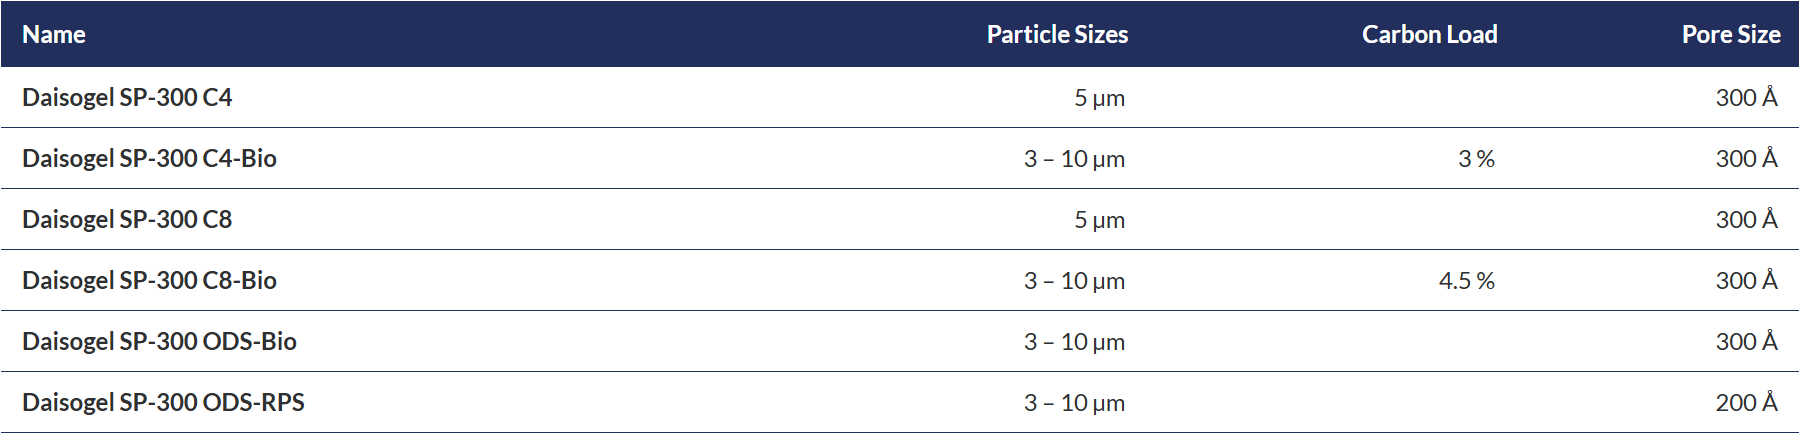Screen dimensions: 1799x435
Task: Click 3 – 10 µm in ODS-RPS row
Action: tap(1074, 403)
